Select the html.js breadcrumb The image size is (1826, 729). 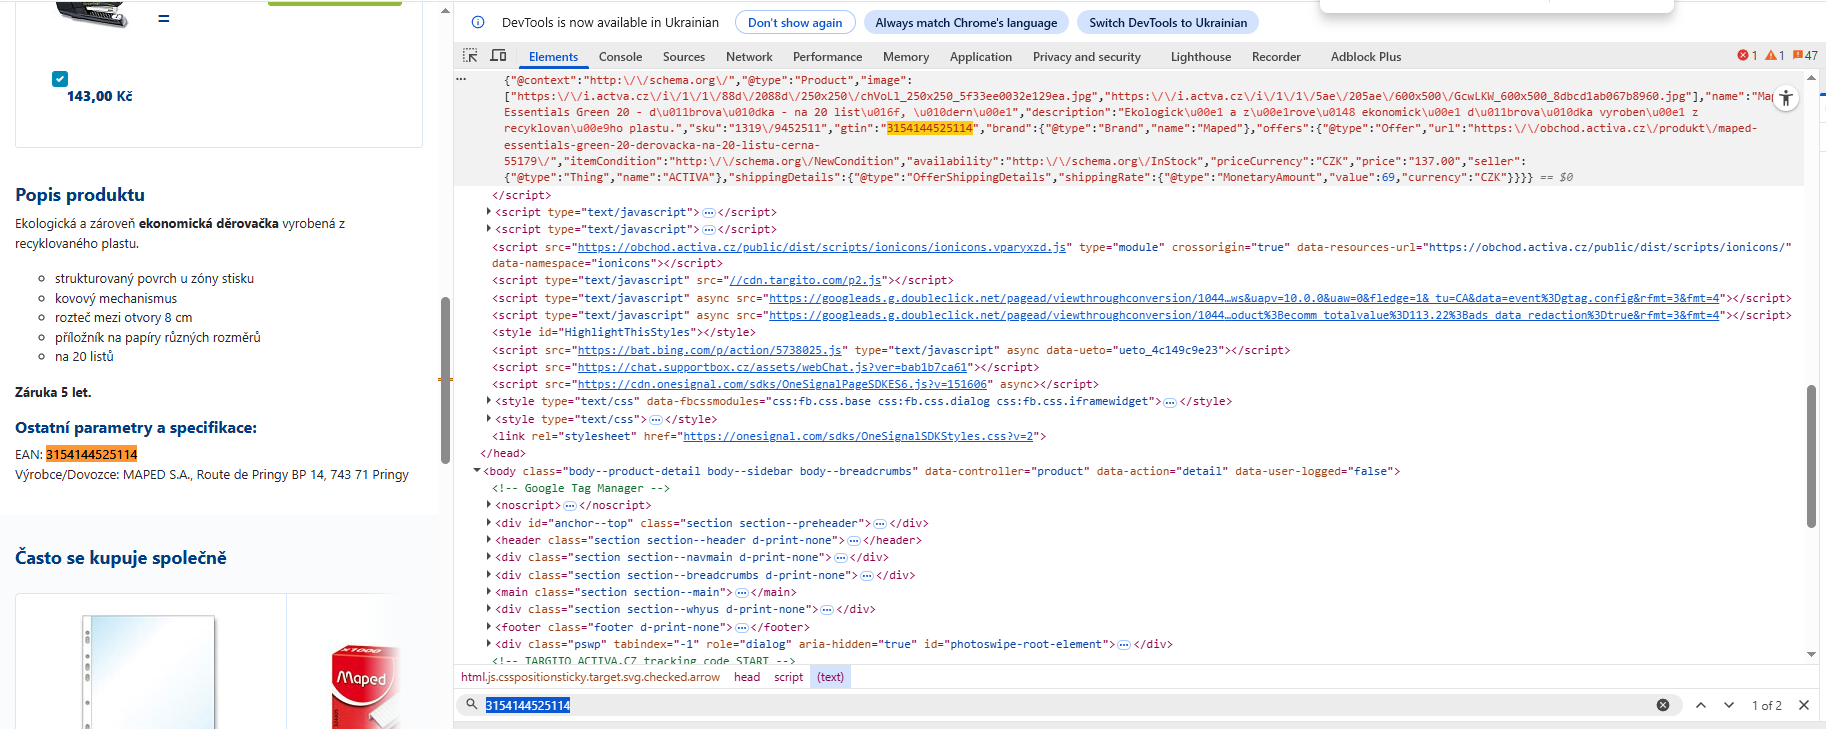pyautogui.click(x=590, y=677)
